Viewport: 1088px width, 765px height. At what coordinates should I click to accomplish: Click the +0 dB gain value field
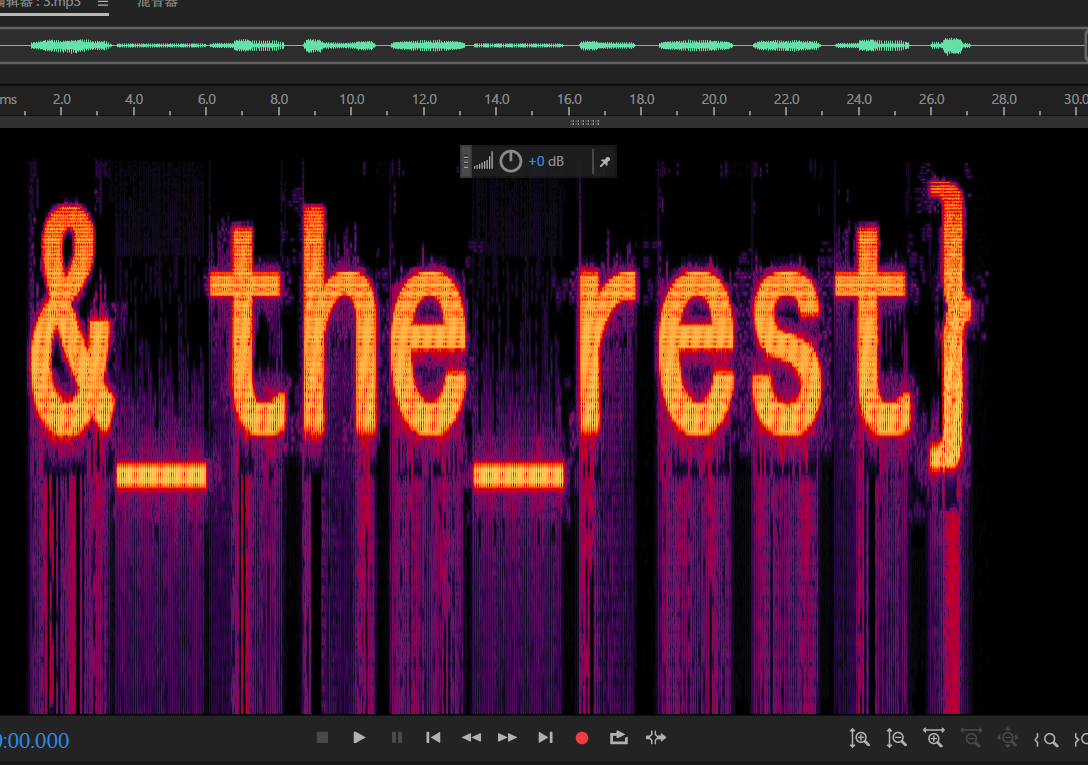click(x=546, y=161)
